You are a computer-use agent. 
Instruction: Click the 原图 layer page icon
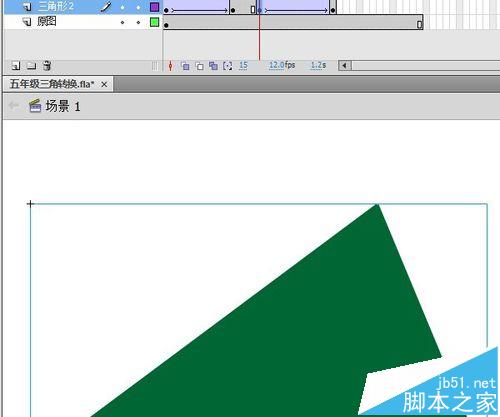click(x=27, y=22)
